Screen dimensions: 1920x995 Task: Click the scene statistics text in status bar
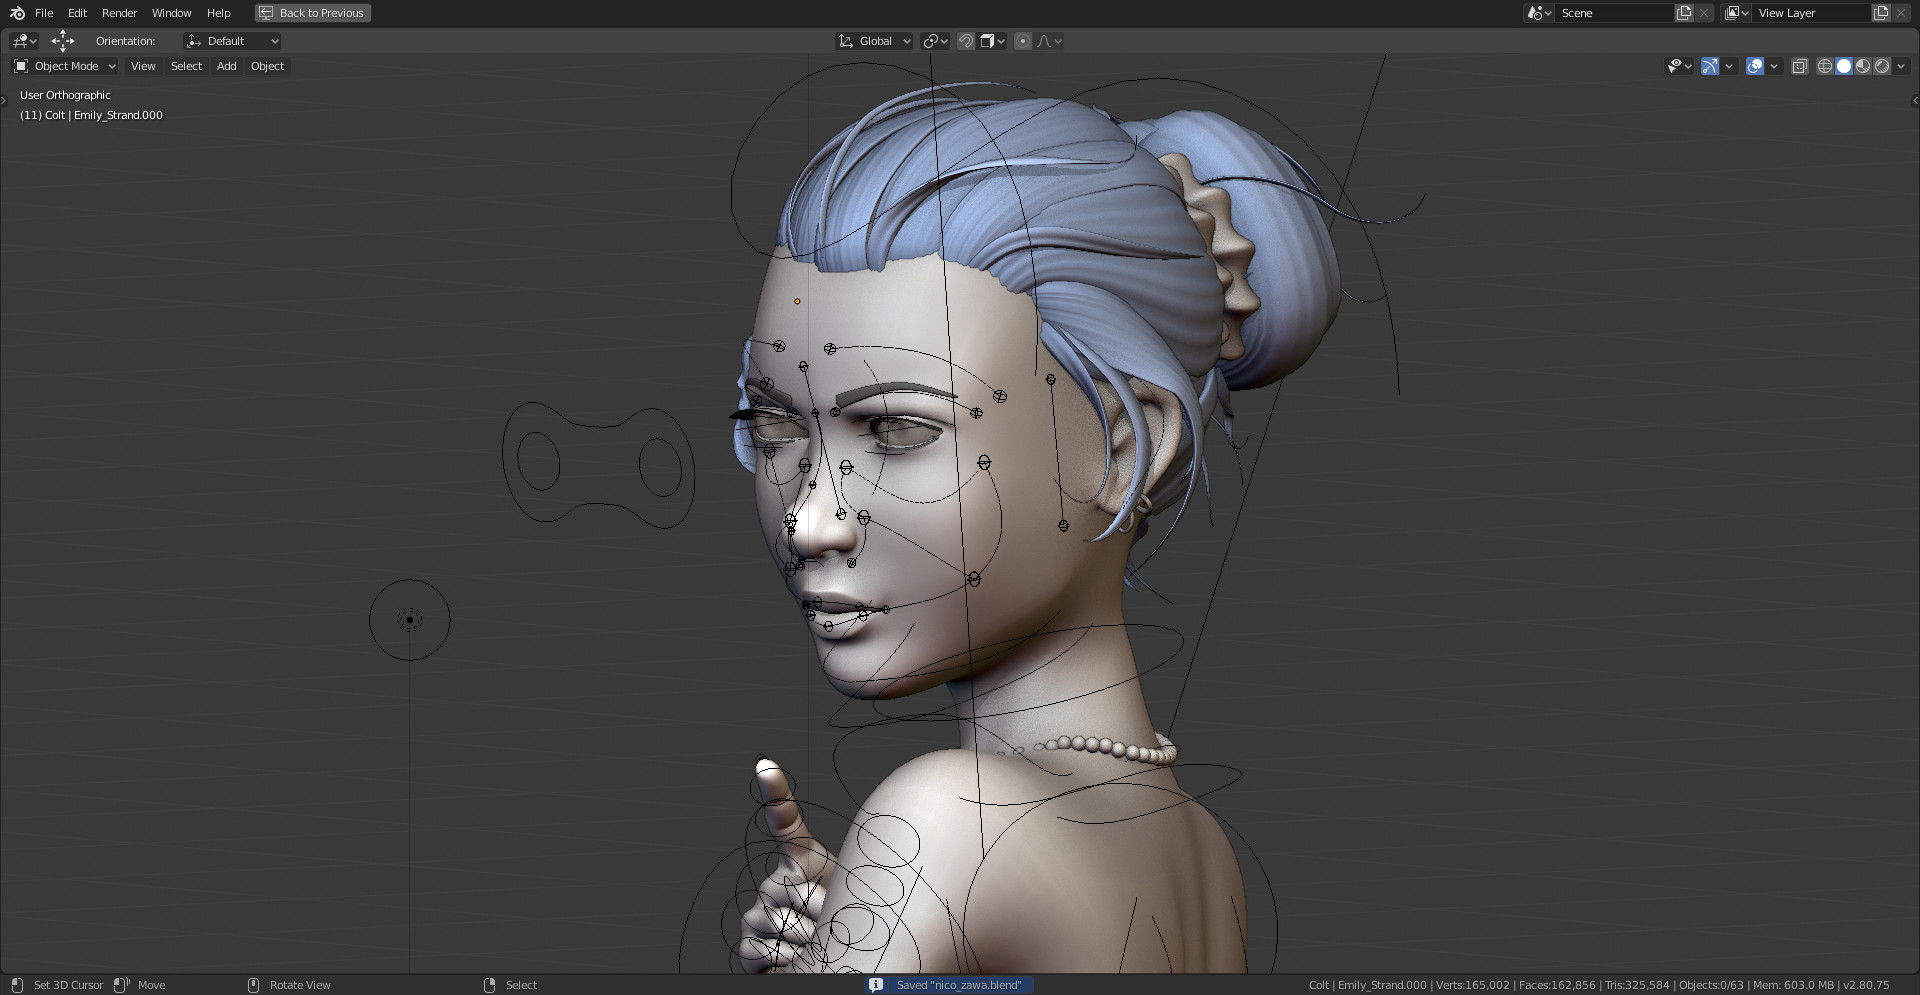click(x=1598, y=985)
